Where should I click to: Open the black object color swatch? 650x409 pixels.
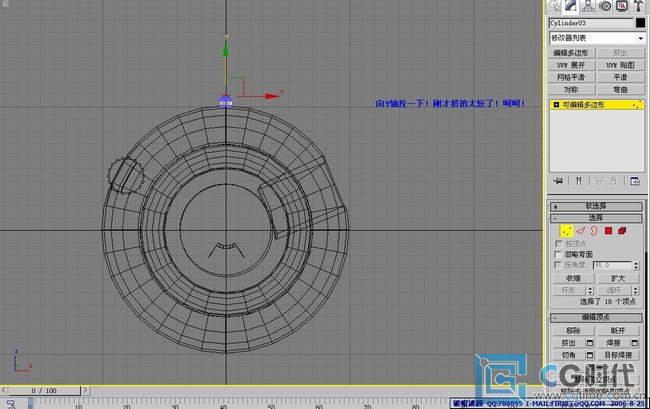(640, 23)
